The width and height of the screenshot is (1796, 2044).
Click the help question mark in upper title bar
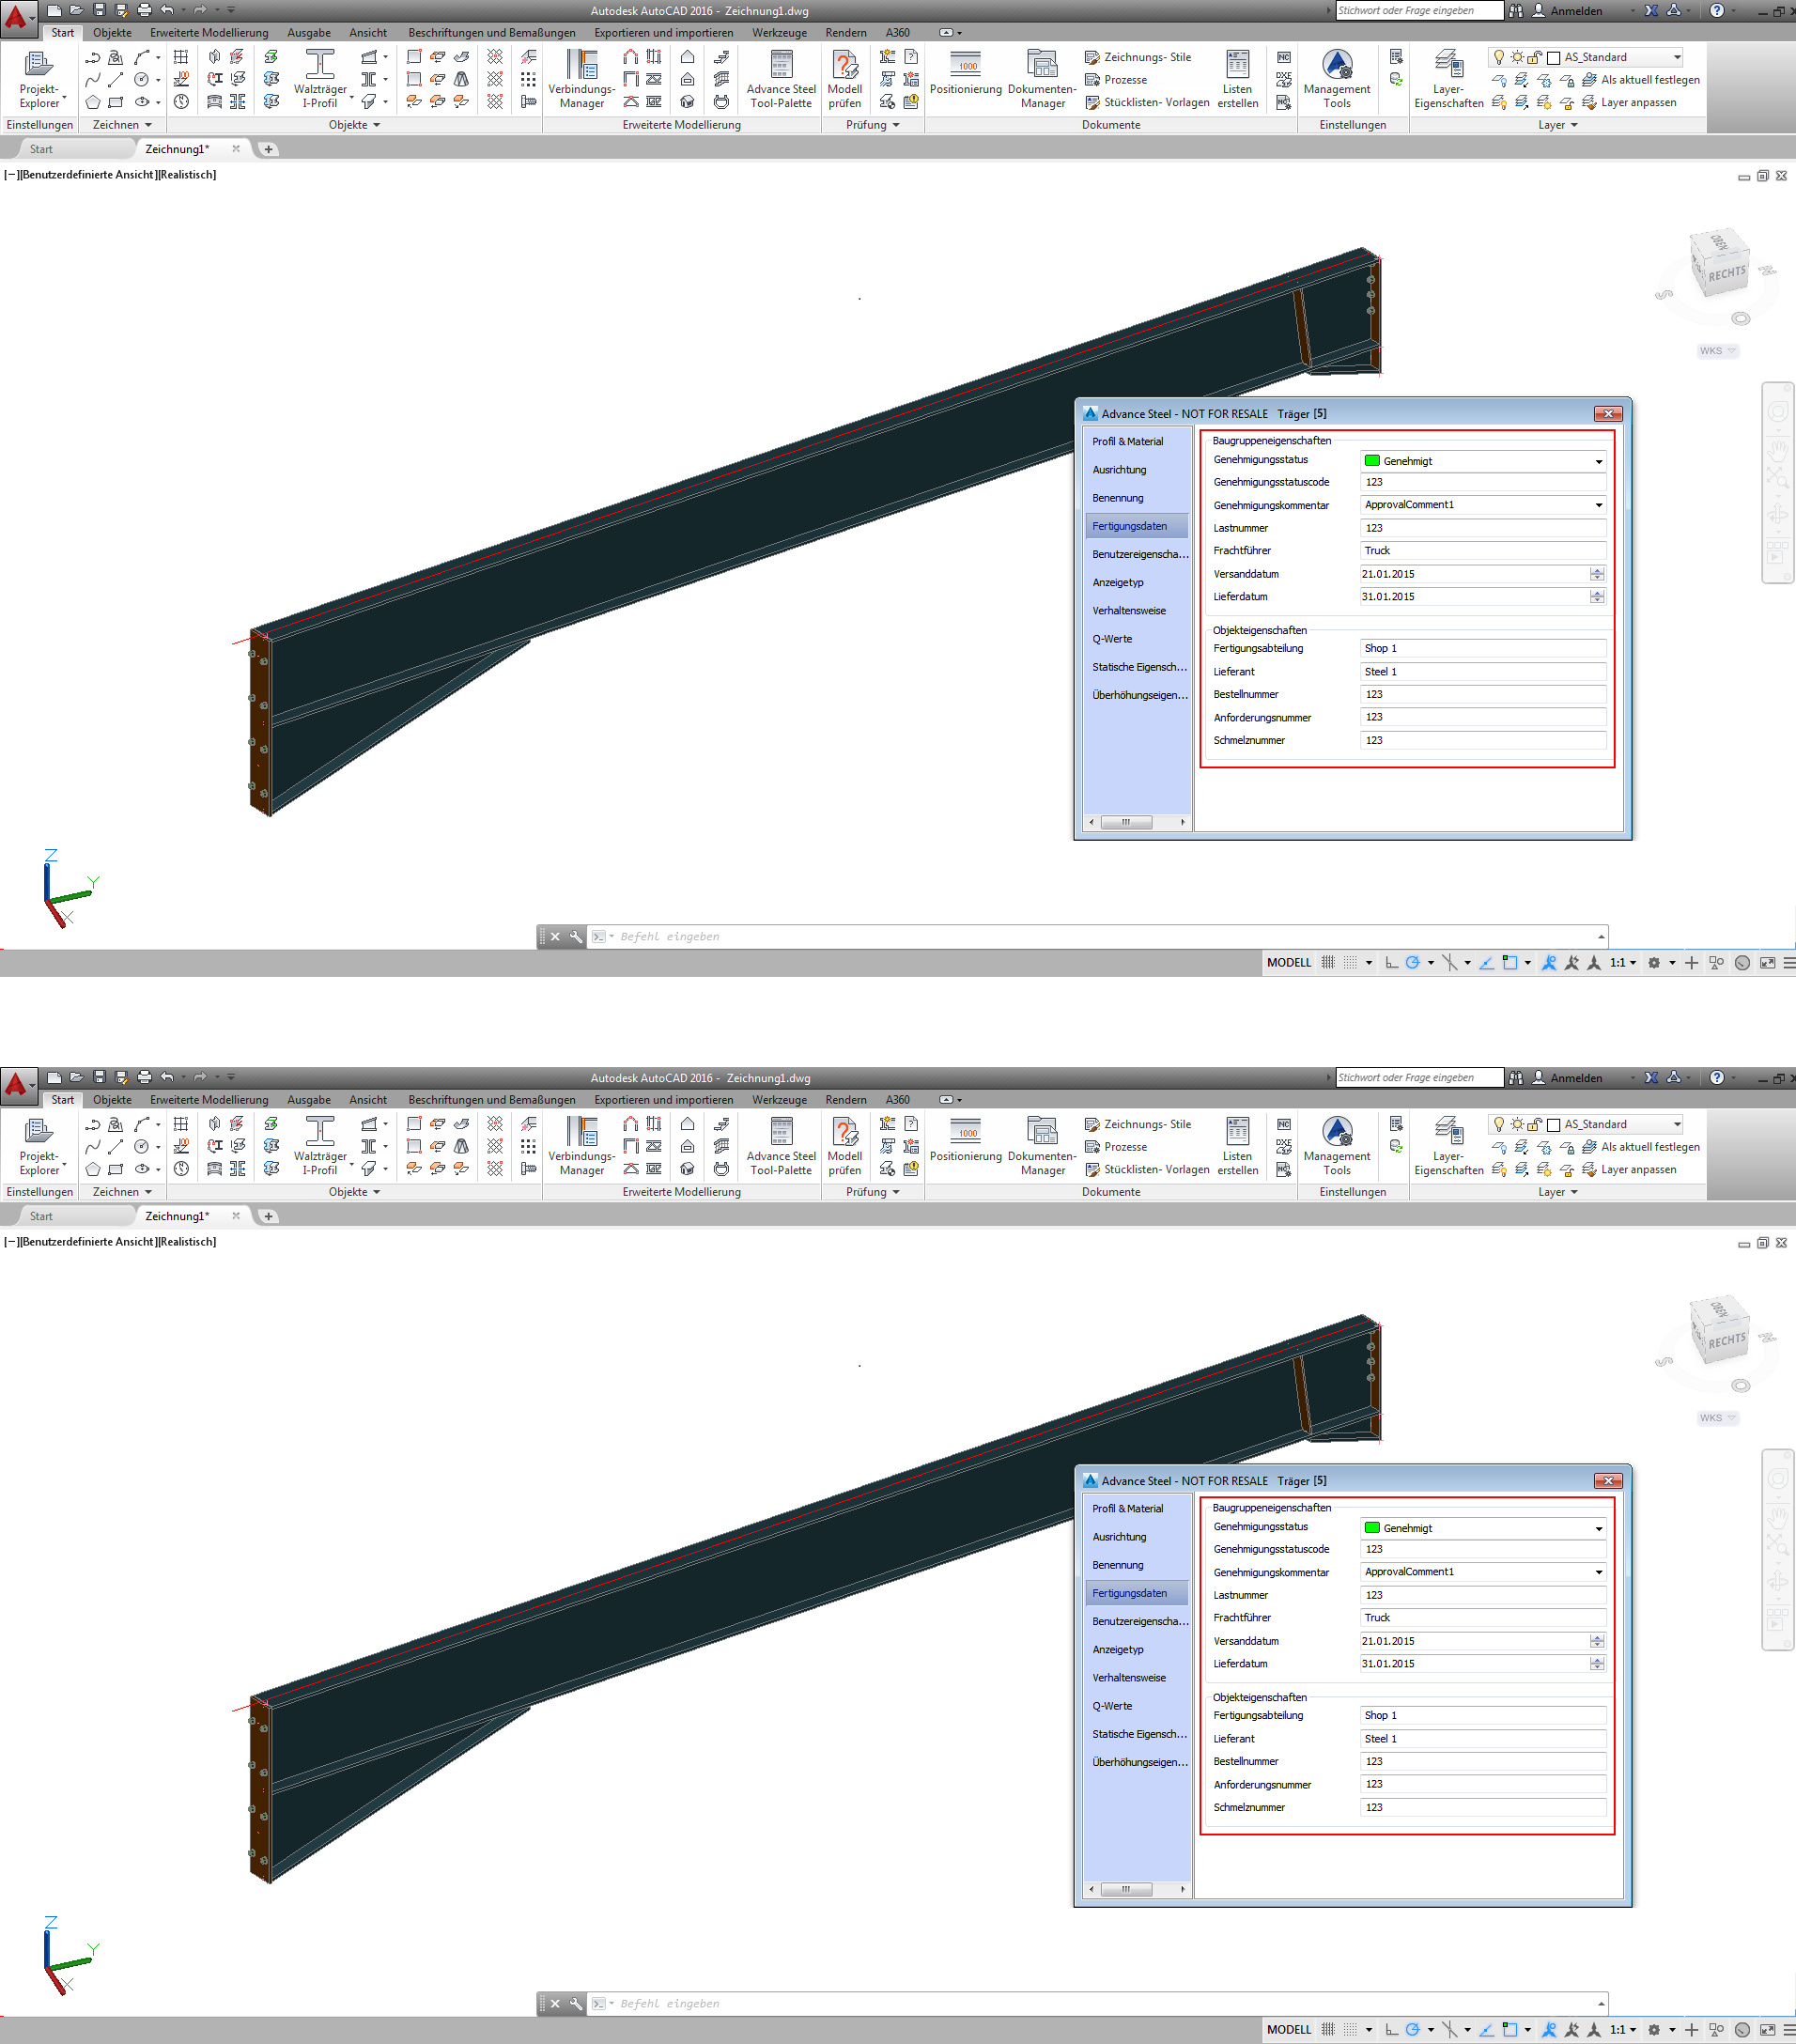[1717, 11]
